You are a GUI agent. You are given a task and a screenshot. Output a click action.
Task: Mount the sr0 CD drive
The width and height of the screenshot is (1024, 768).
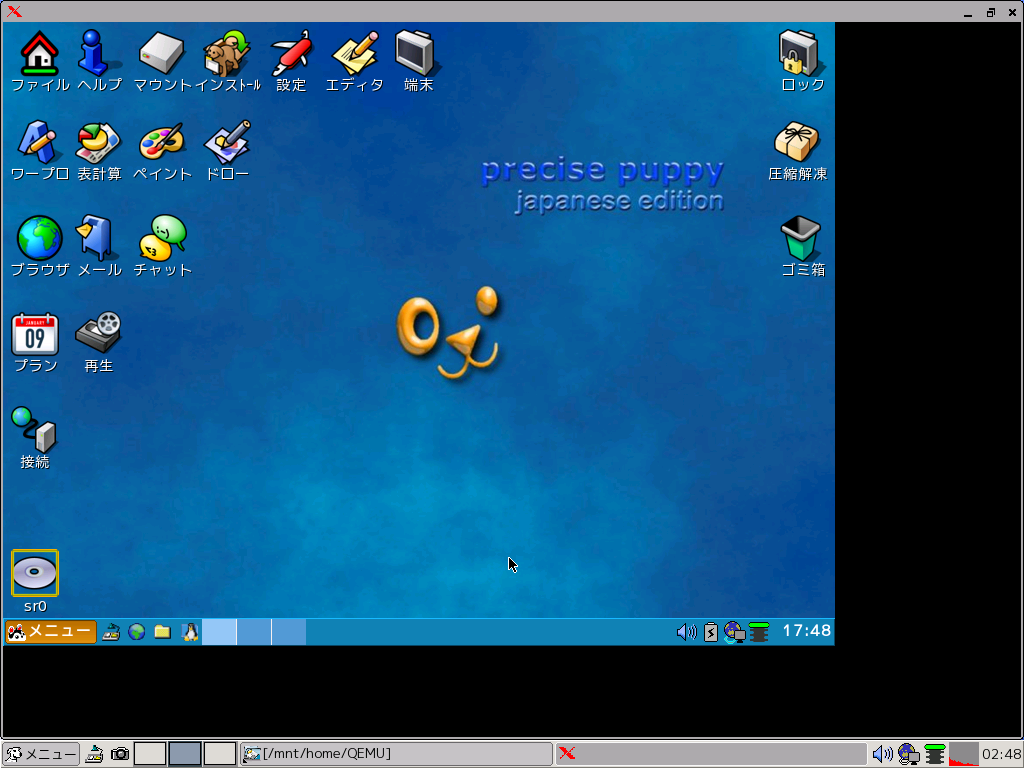click(x=35, y=573)
